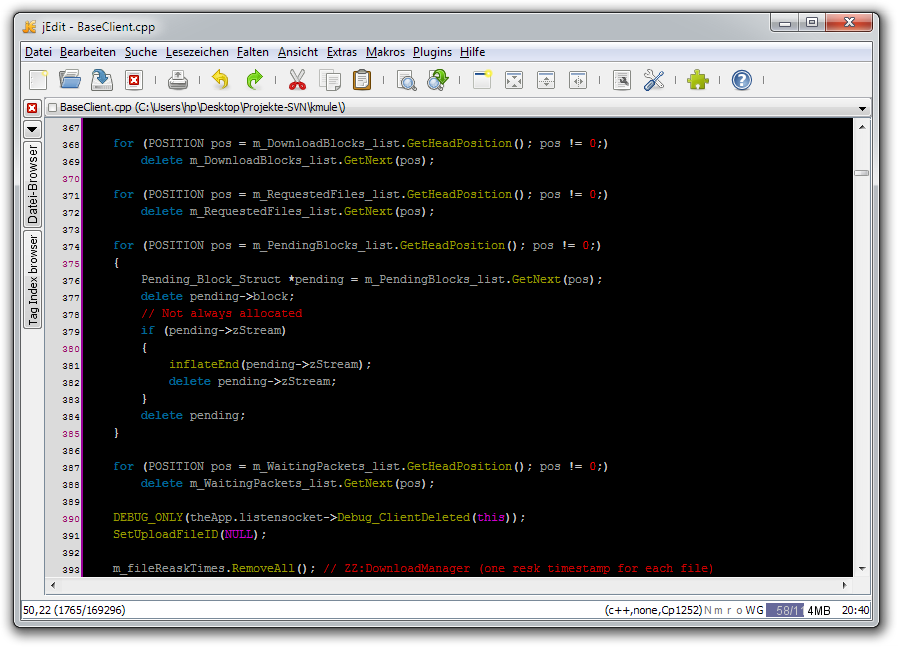Click the Find magnifier icon in the toolbar
The width and height of the screenshot is (898, 647).
(406, 81)
